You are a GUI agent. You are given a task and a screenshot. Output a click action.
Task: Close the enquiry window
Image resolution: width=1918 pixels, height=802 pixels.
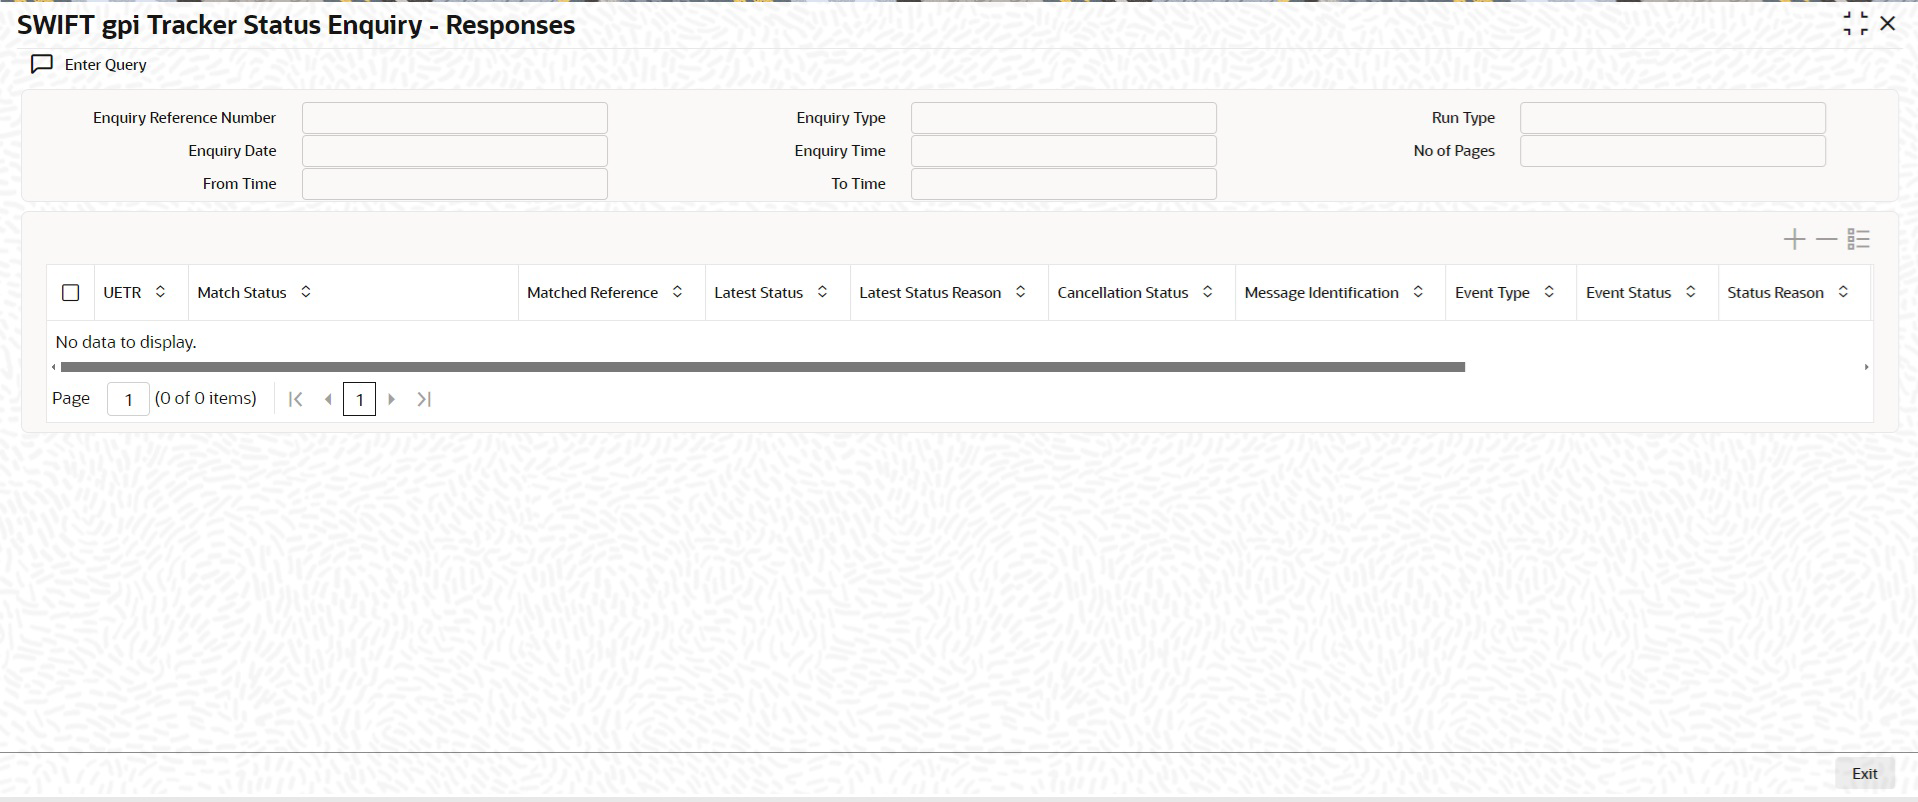(x=1888, y=23)
